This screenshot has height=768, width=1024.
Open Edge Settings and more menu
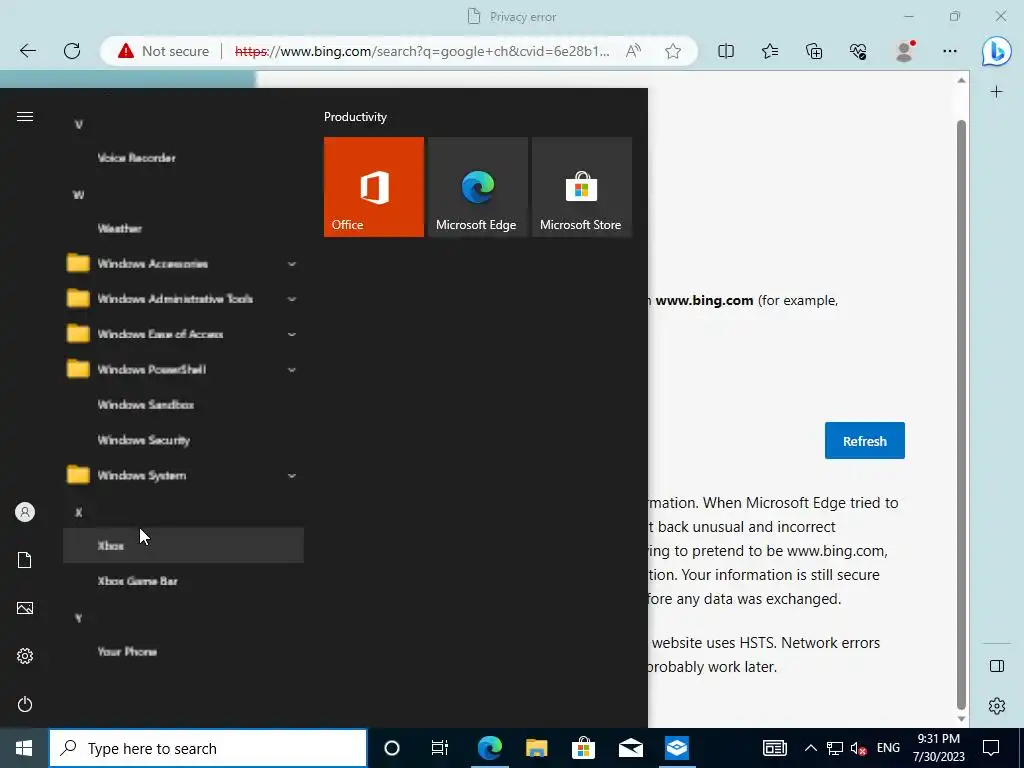[x=950, y=51]
